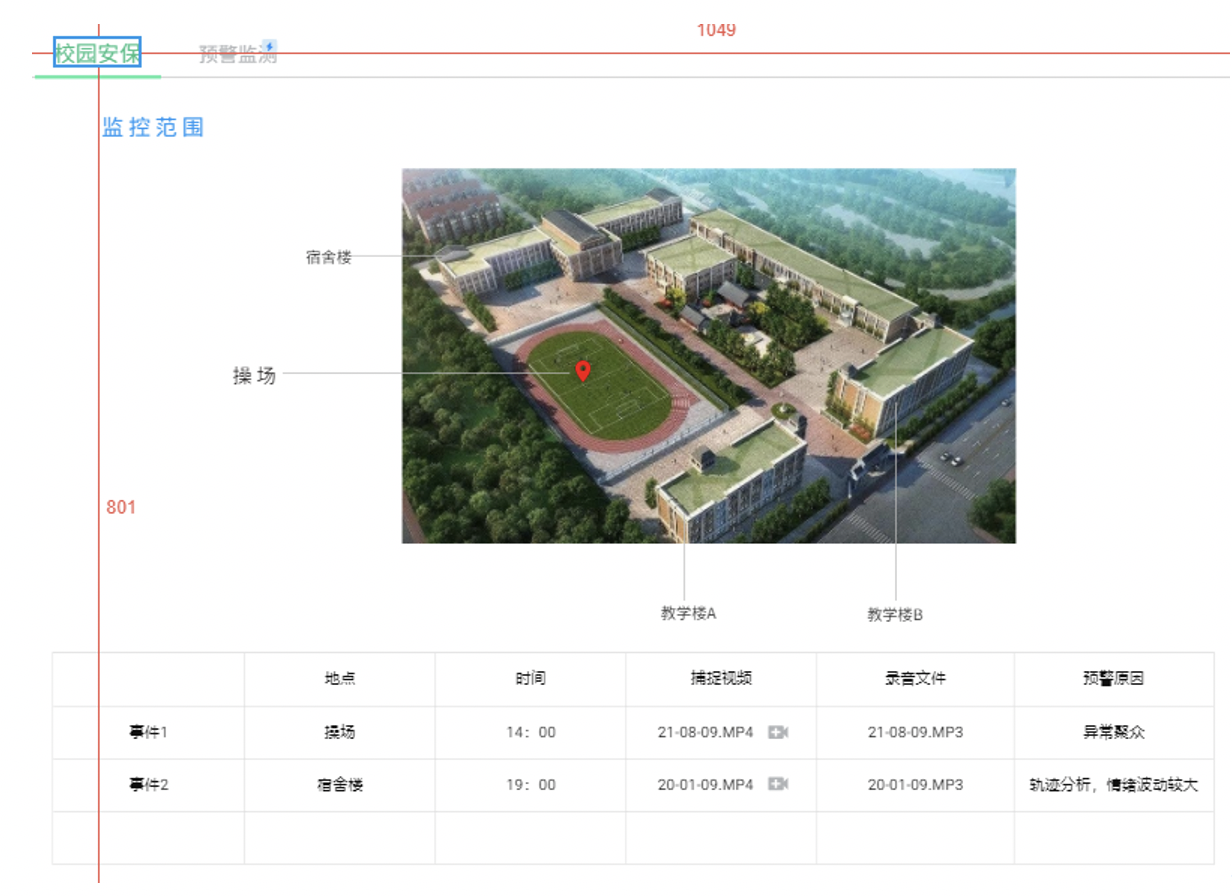Open audio file 20-01-09.MP3
This screenshot has height=896, width=1232.
click(x=915, y=784)
